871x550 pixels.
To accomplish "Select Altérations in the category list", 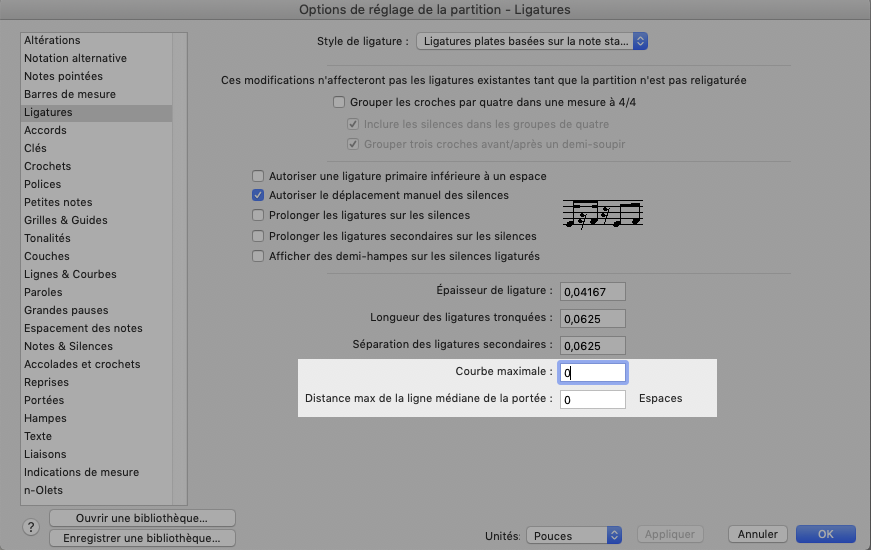I will point(52,40).
